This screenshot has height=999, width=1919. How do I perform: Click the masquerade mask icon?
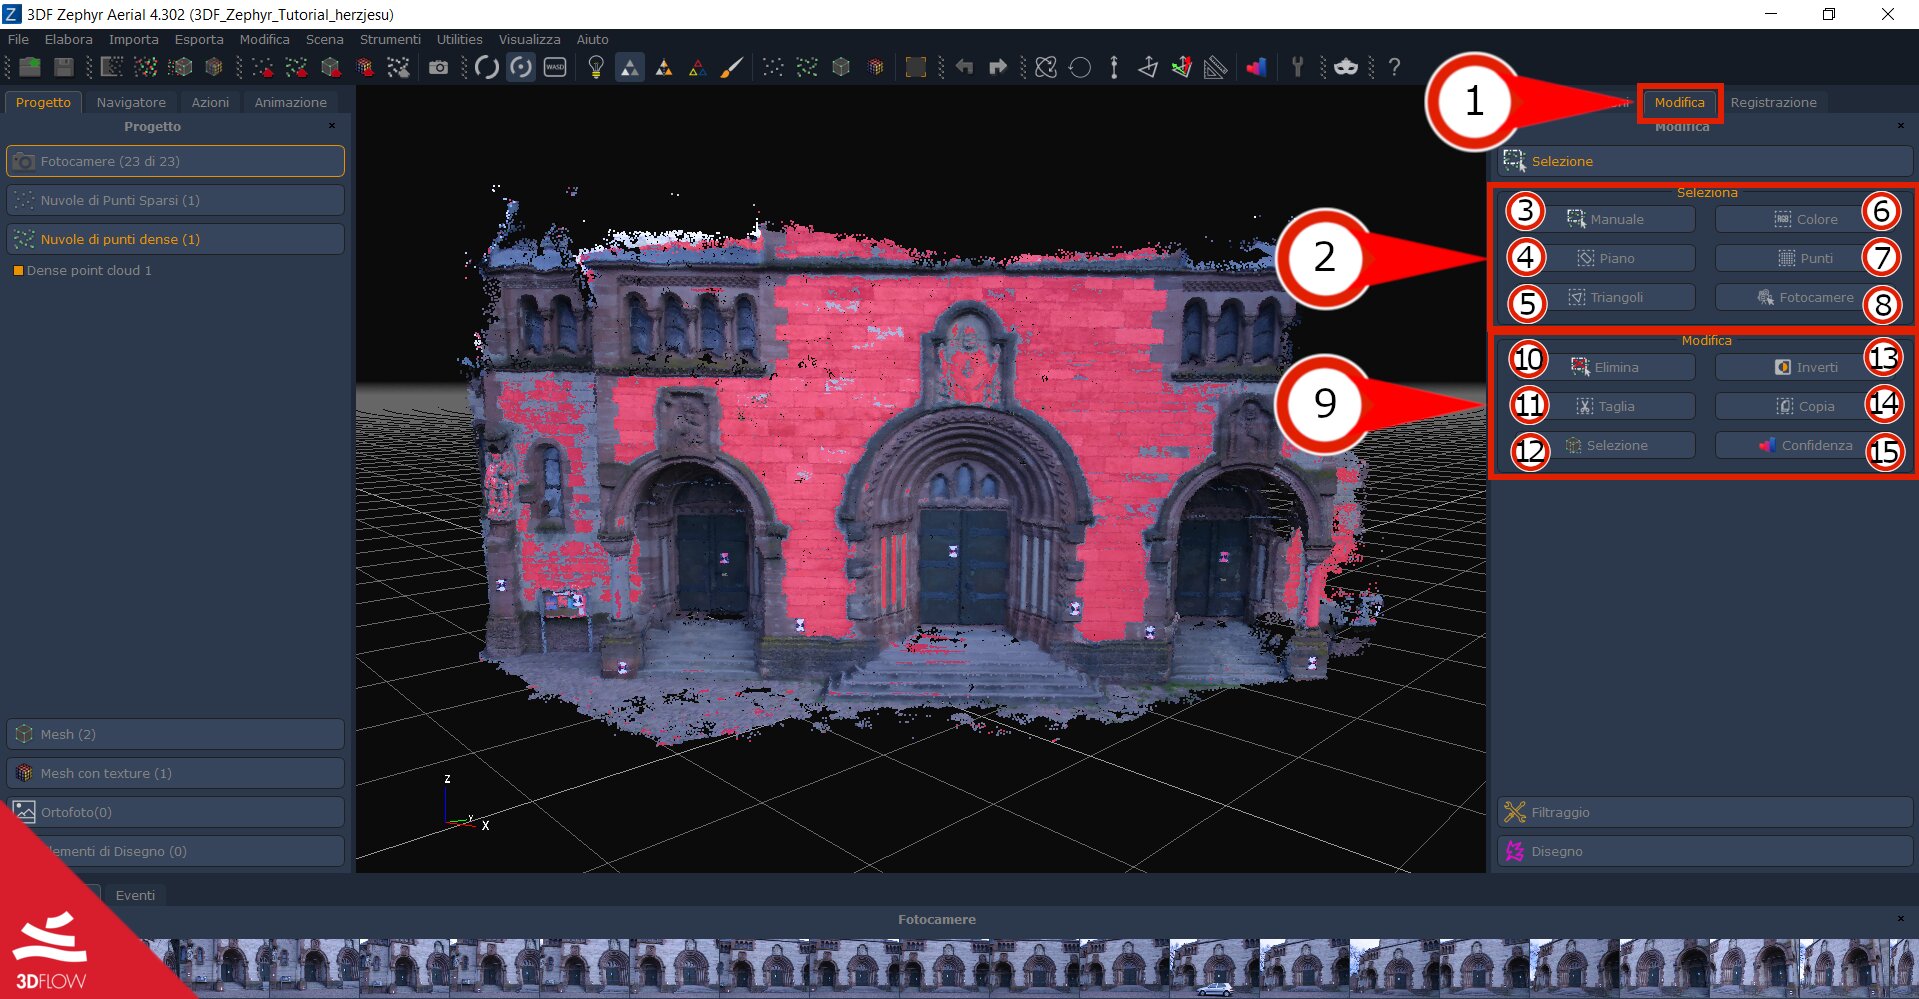tap(1346, 67)
